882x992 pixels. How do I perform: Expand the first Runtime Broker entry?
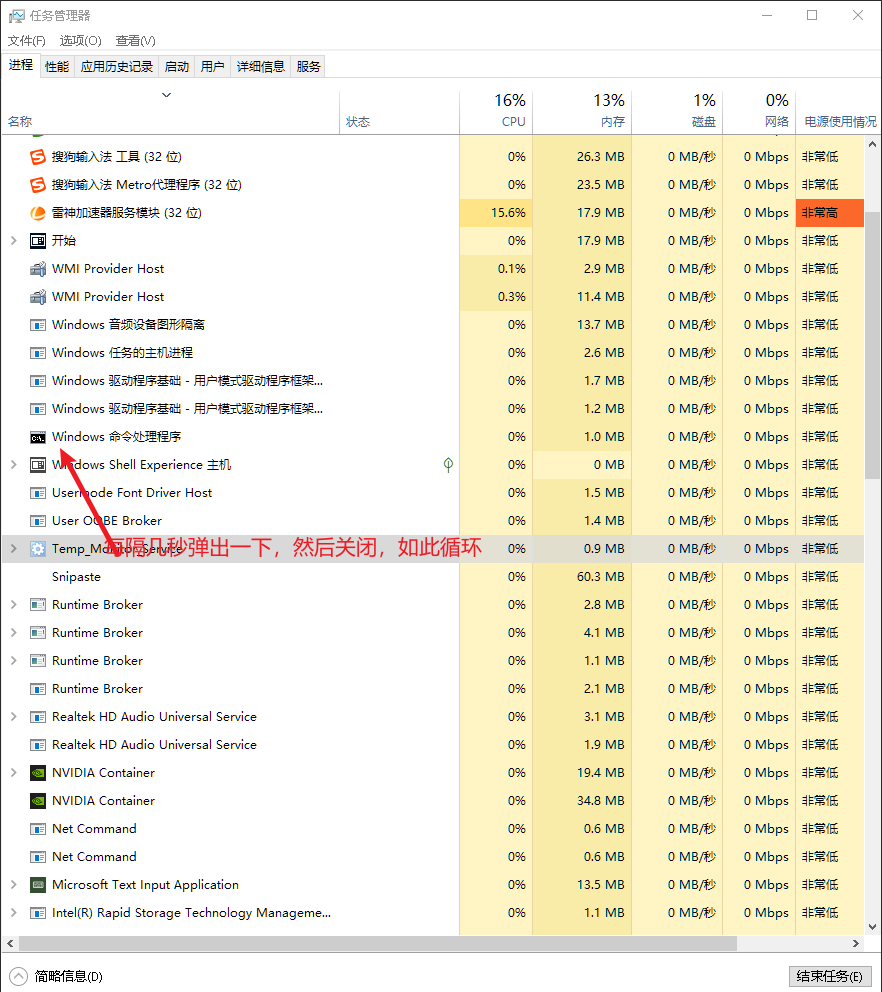(13, 605)
